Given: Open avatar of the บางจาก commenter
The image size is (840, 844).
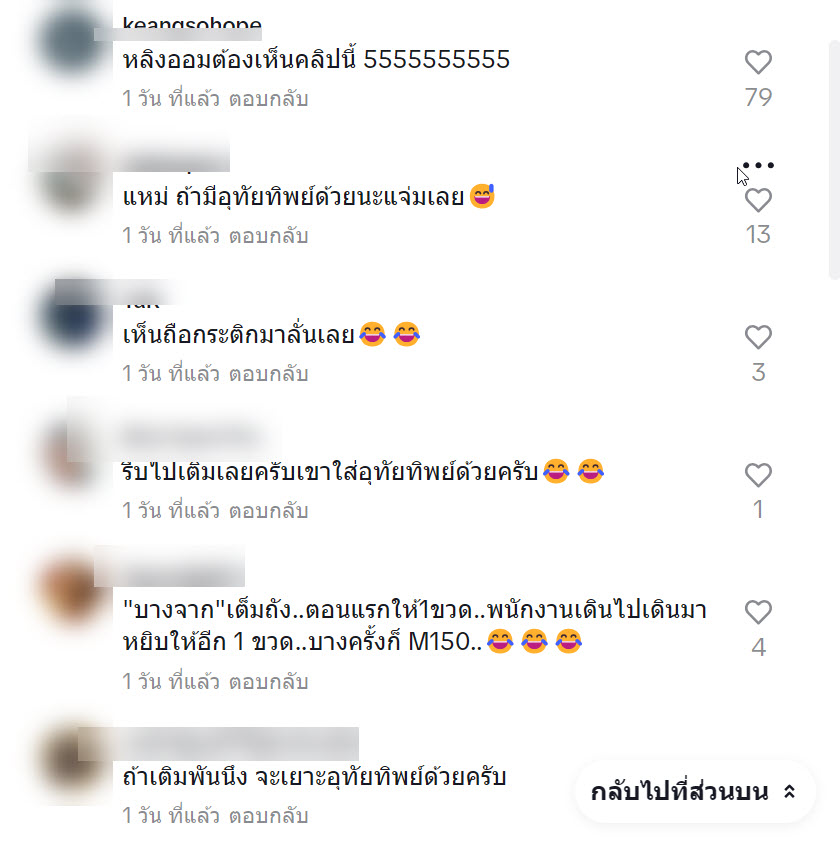Looking at the screenshot, I should click(x=71, y=590).
